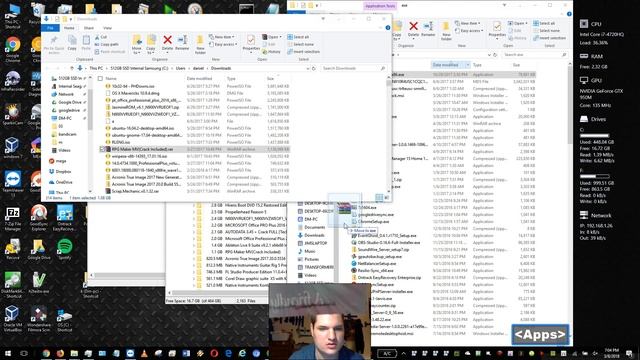
Task: Open Application Tools tab in exe window
Action: click(380, 6)
